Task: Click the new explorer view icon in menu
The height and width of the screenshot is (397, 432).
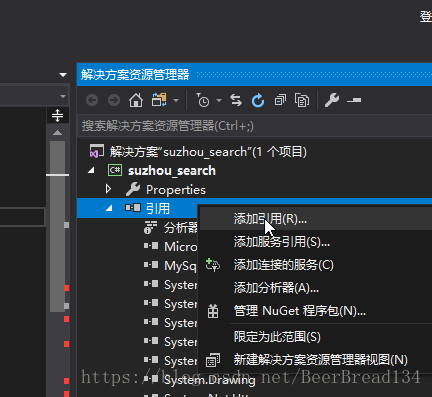Action: point(213,360)
